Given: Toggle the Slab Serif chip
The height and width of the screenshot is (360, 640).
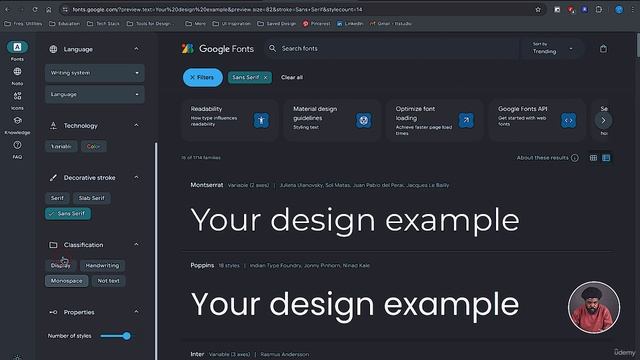Looking at the screenshot, I should (92, 198).
